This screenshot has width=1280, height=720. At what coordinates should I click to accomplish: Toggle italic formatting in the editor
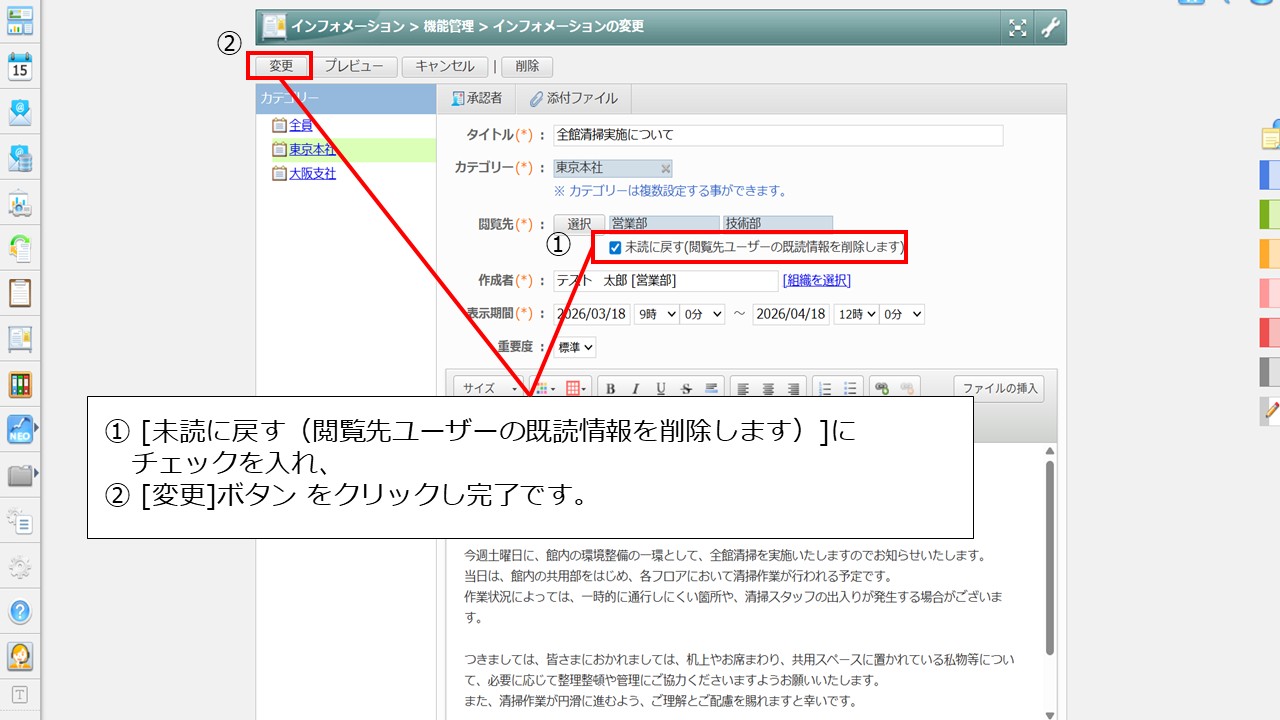point(637,388)
